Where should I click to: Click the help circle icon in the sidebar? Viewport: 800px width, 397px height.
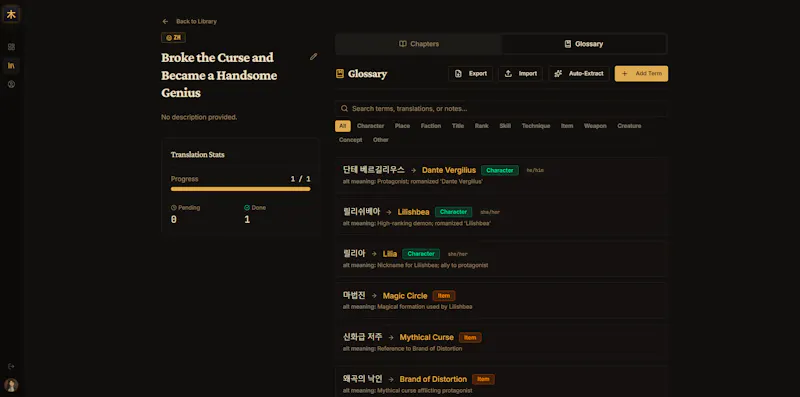(x=11, y=84)
